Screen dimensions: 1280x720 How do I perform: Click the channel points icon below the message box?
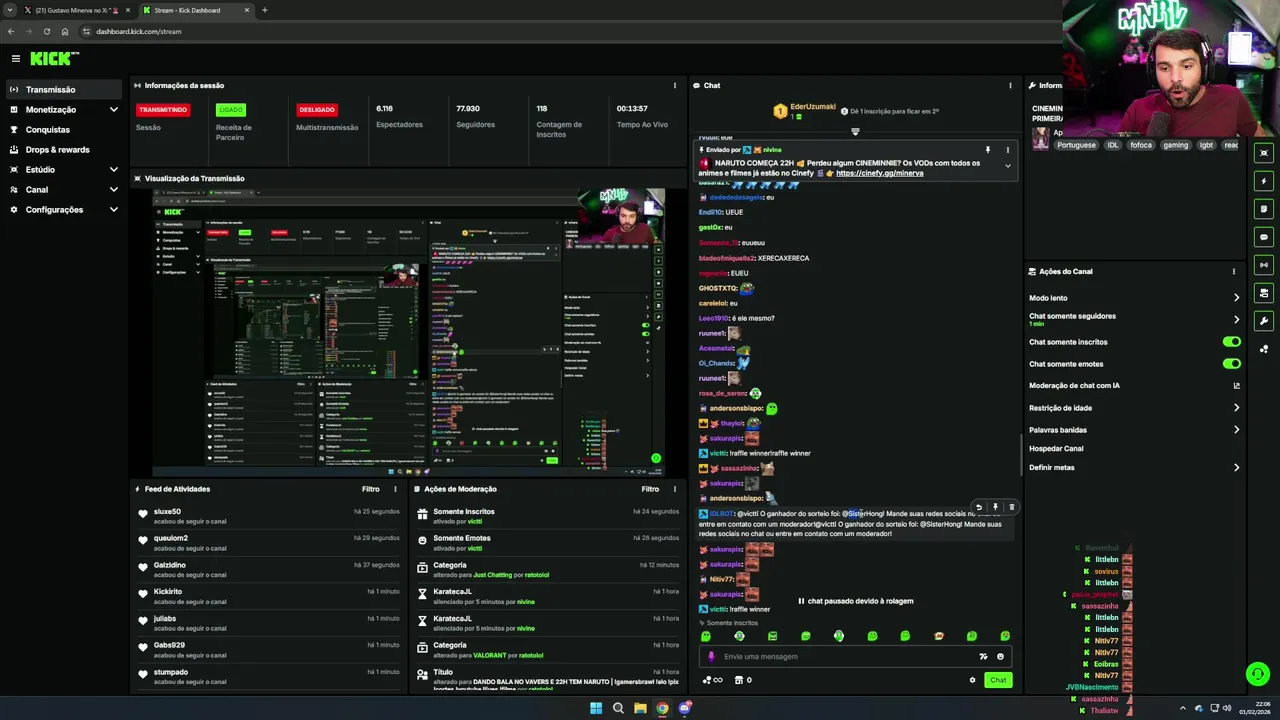coord(712,680)
